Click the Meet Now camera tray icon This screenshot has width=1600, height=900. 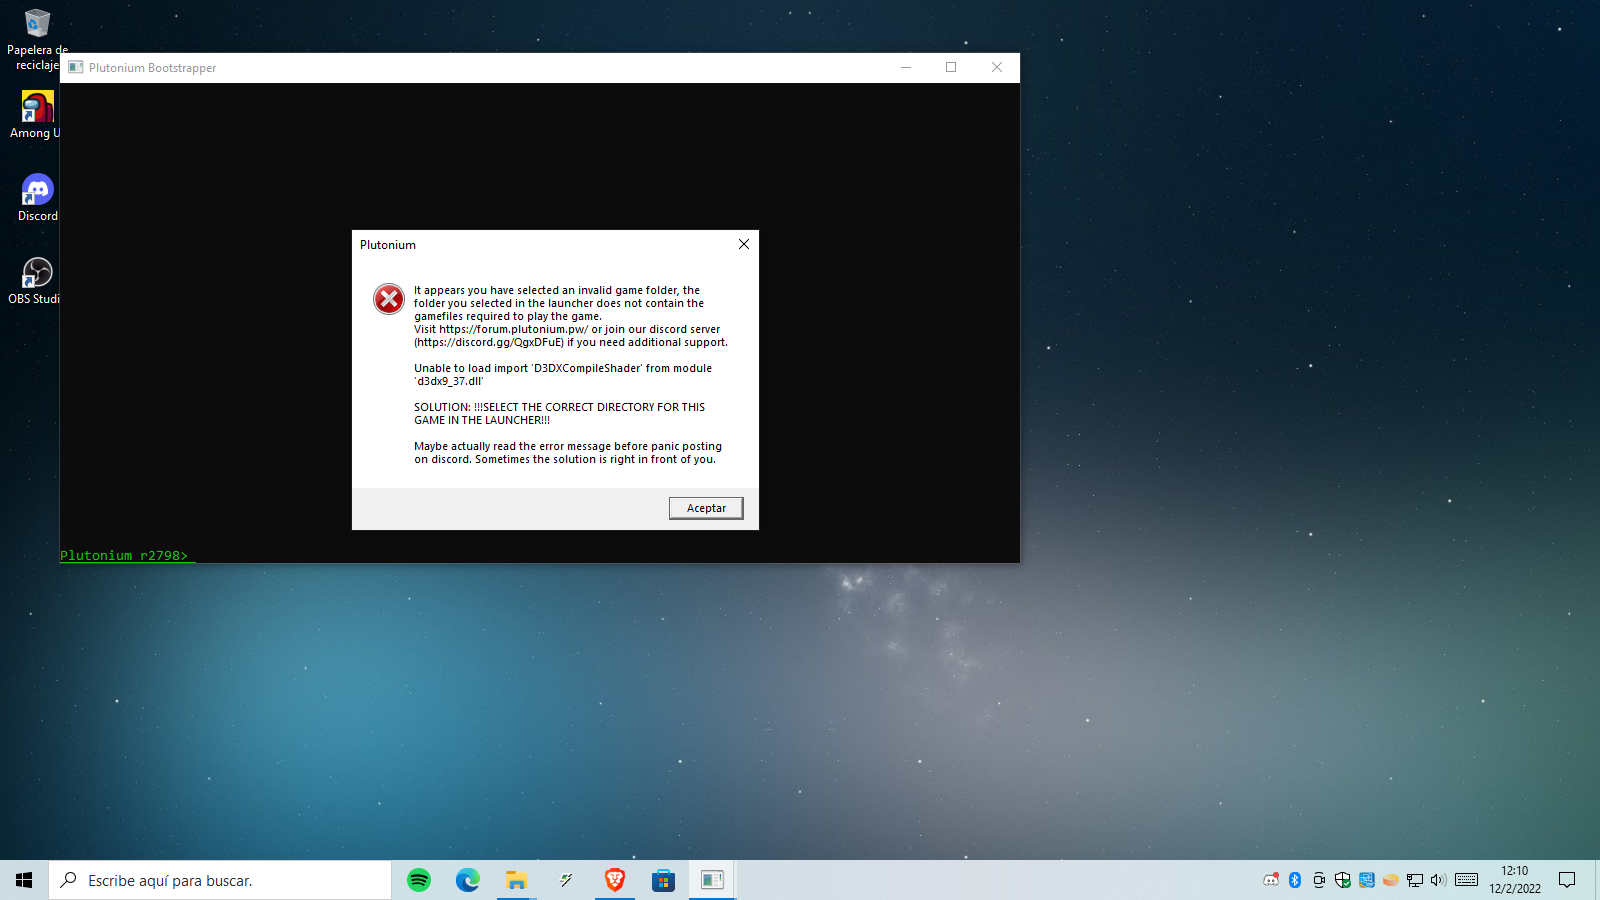coord(1319,880)
